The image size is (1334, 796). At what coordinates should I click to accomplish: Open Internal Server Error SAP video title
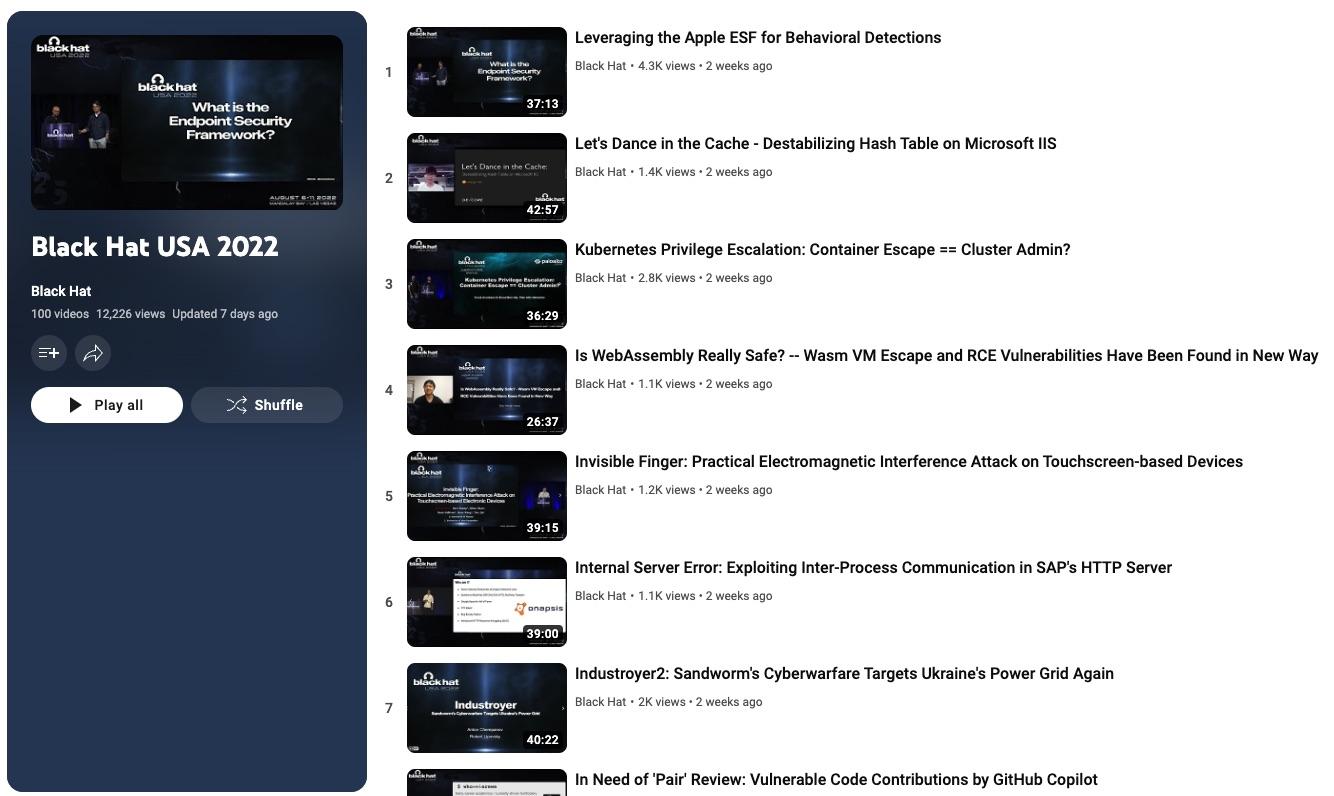coord(872,568)
